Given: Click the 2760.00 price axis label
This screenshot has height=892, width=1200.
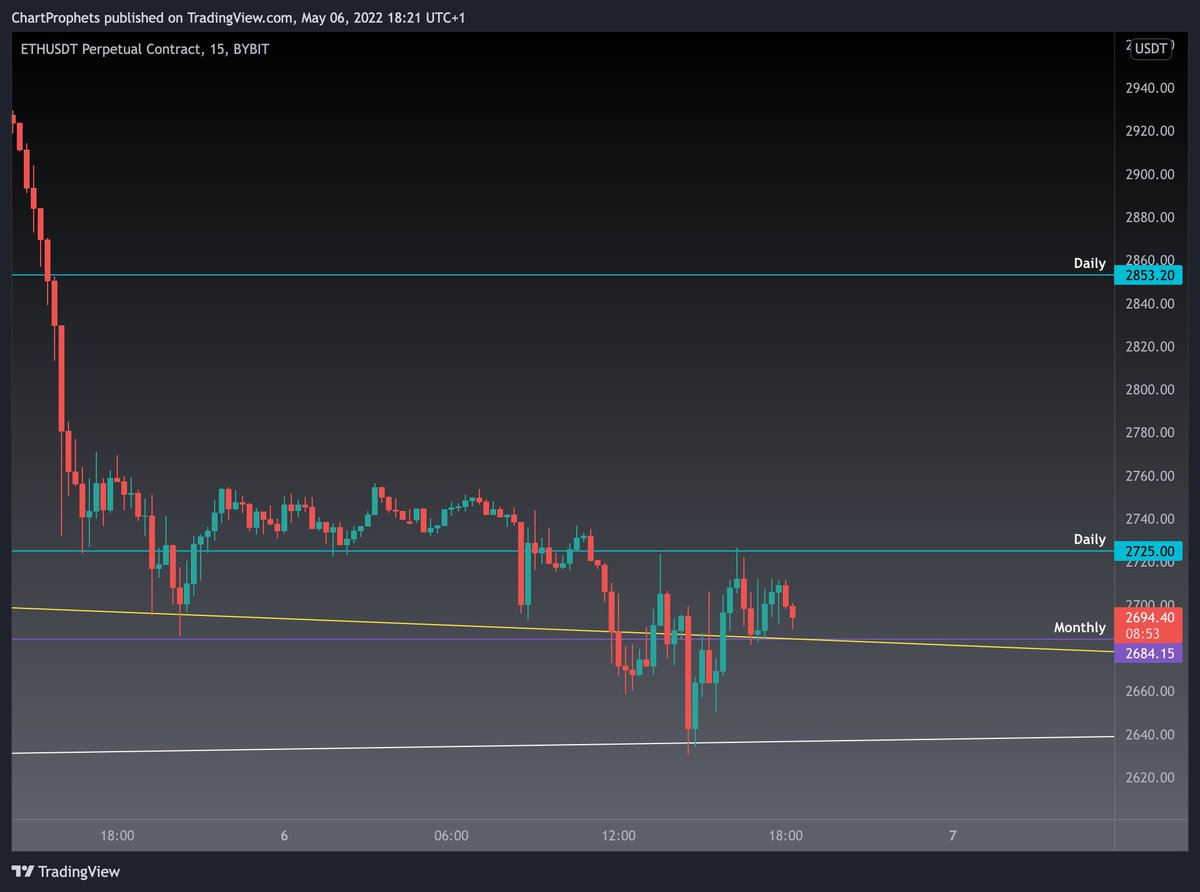Looking at the screenshot, I should [1150, 475].
